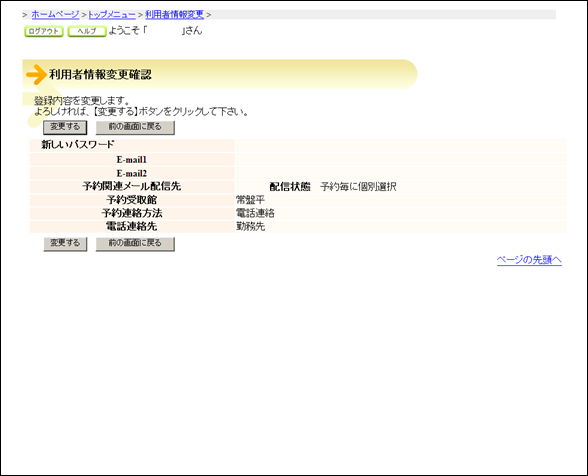The width and height of the screenshot is (588, 476).
Task: Jump to top via ページの先頭へ link
Action: [529, 260]
